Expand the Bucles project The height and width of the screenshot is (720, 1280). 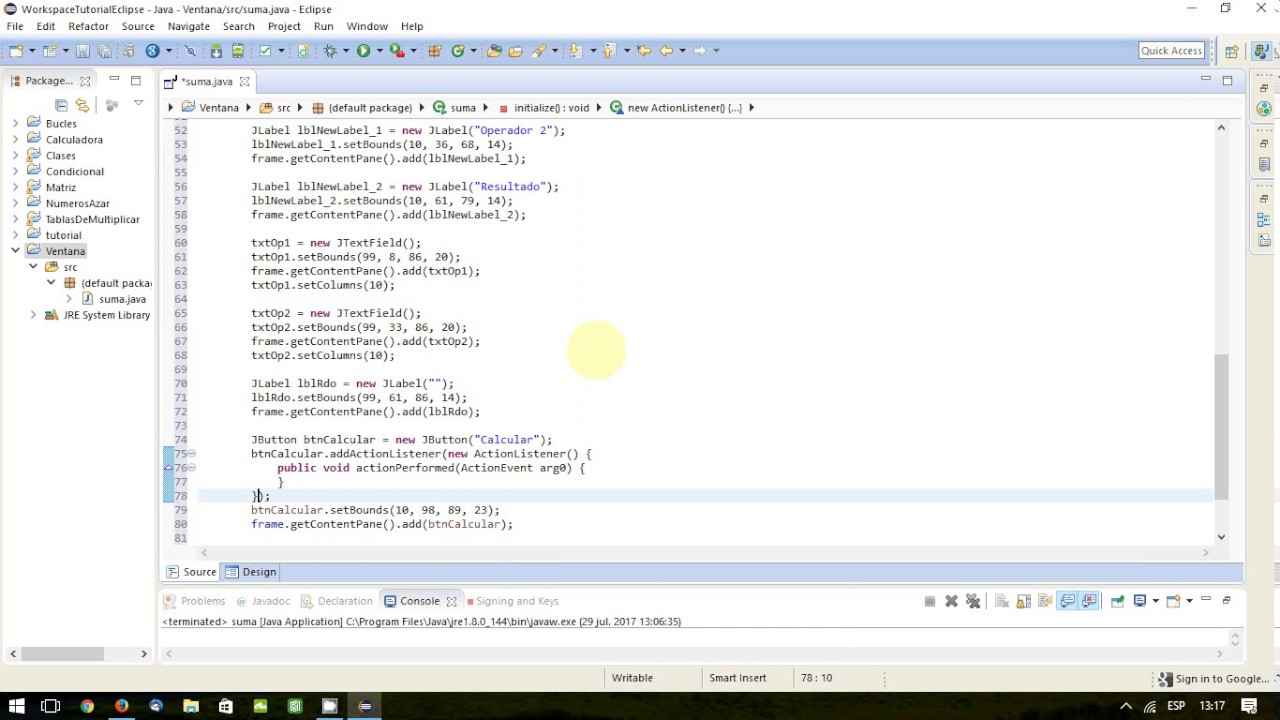click(x=15, y=123)
